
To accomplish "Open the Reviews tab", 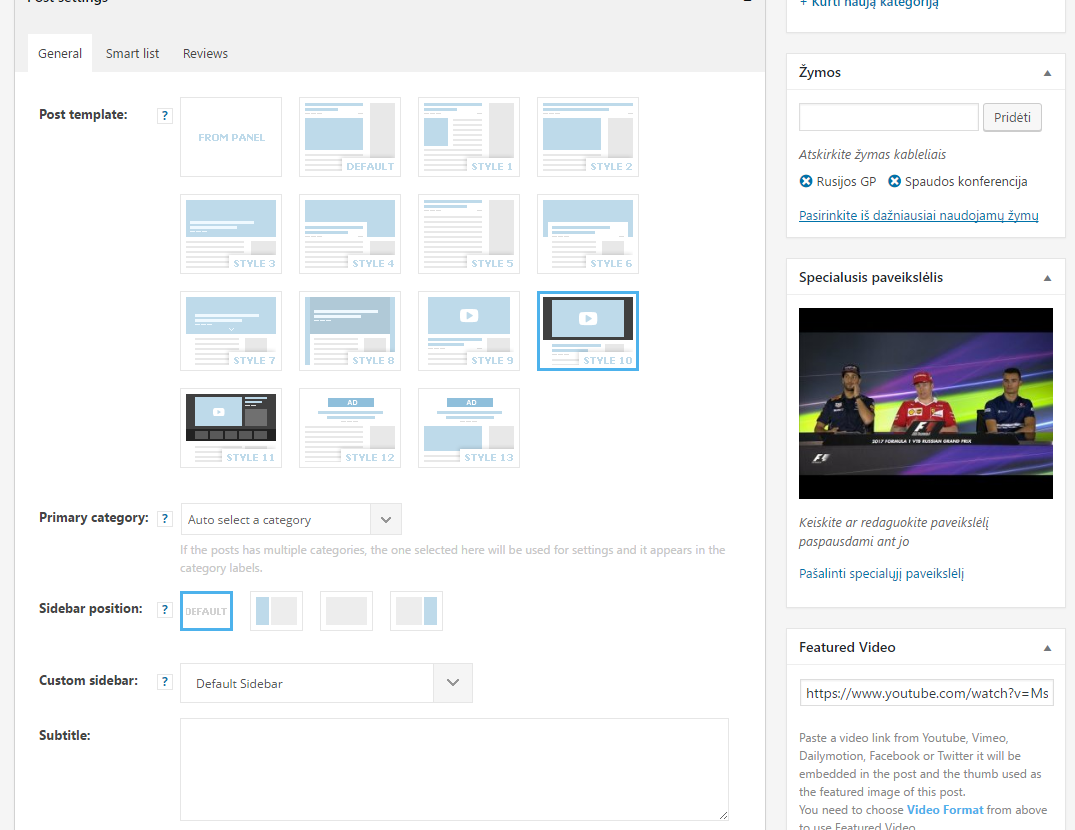I will (x=205, y=53).
